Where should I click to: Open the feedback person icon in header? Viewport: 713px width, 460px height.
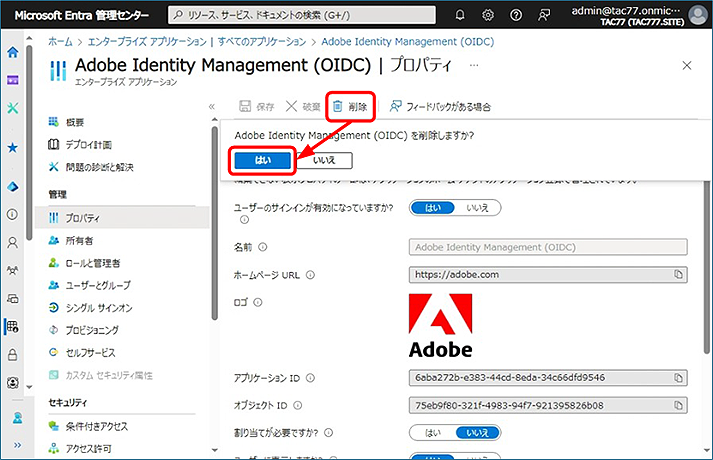(544, 15)
